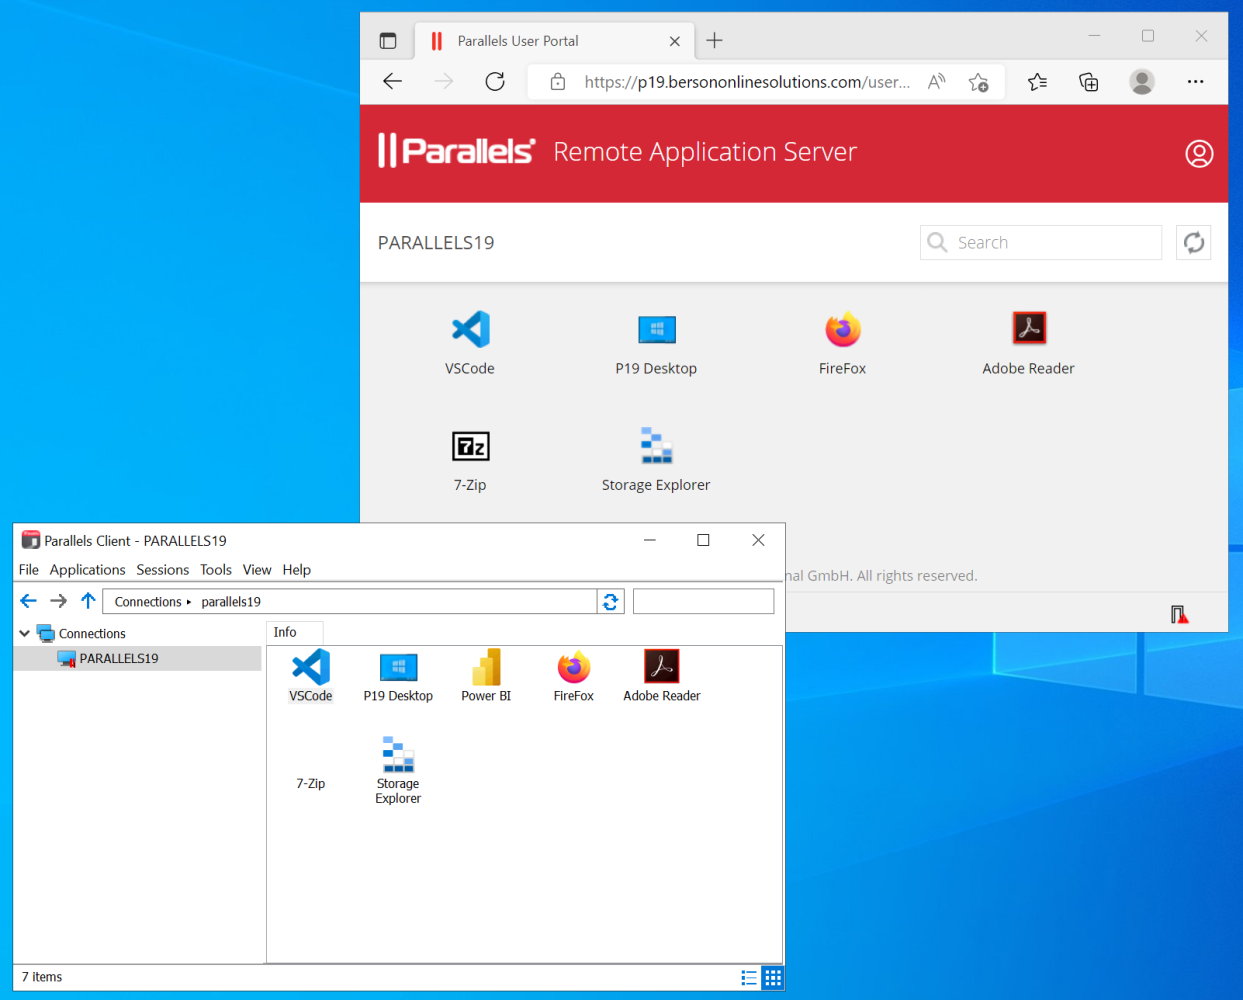
Task: Click the user account icon in the red portal header
Action: tap(1199, 153)
